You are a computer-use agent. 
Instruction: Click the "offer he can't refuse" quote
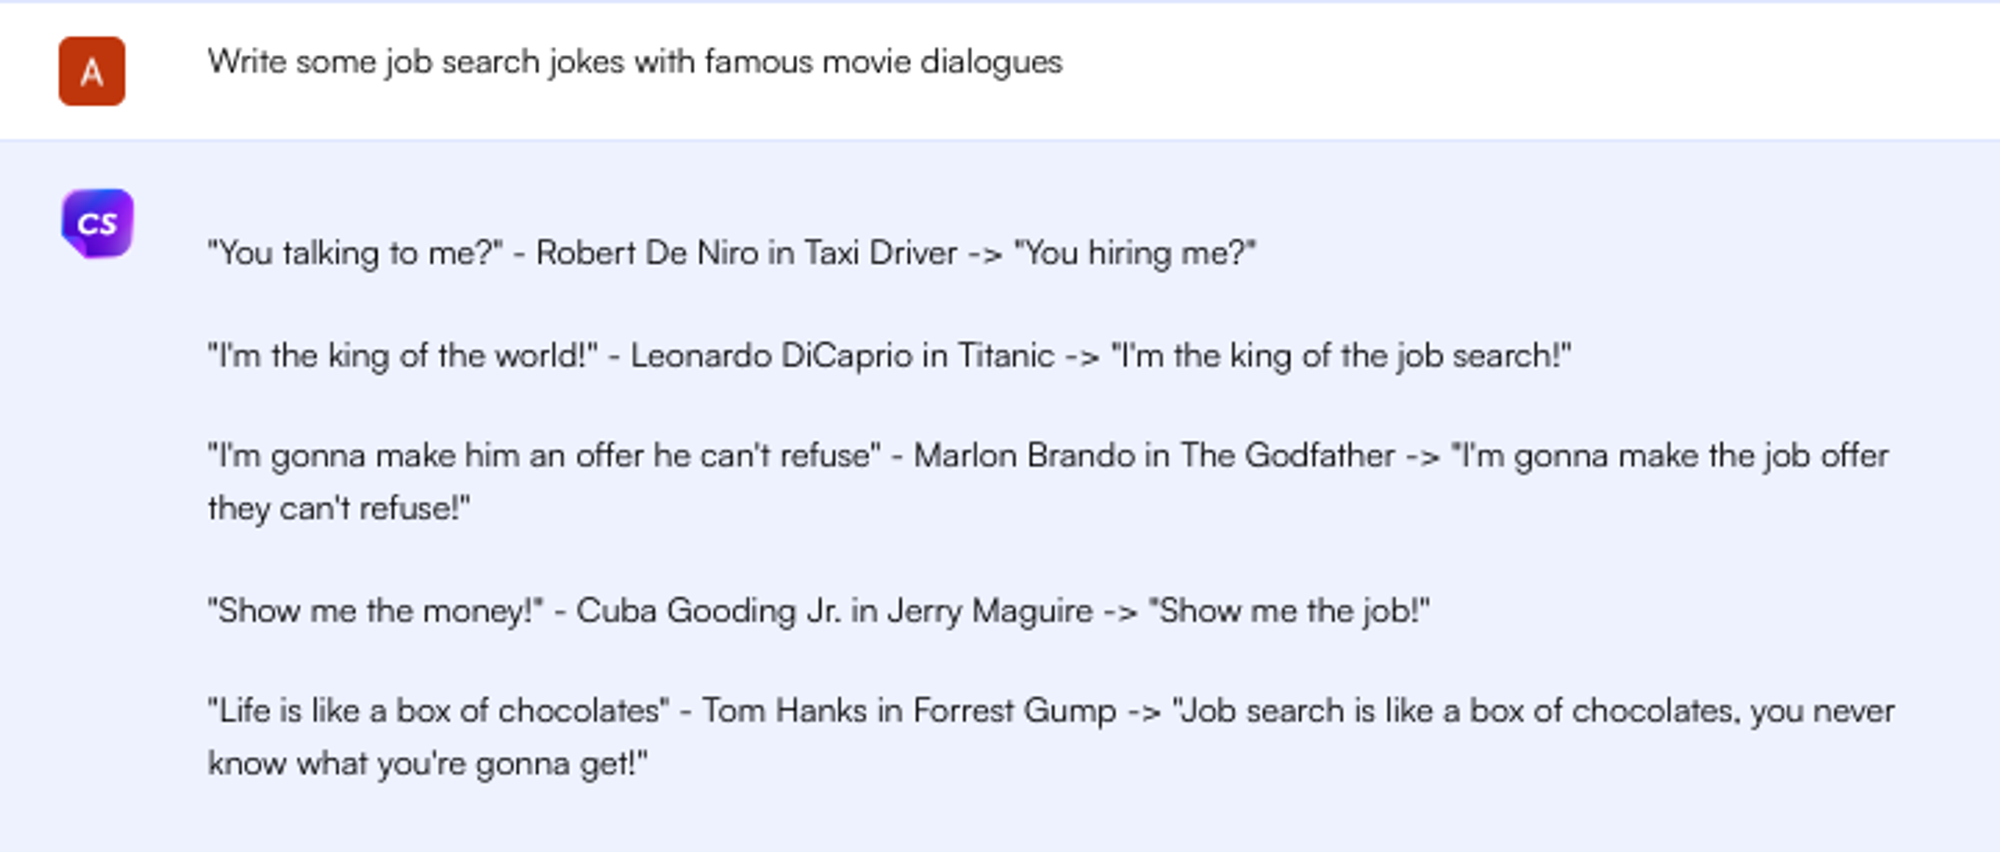pyautogui.click(x=544, y=456)
